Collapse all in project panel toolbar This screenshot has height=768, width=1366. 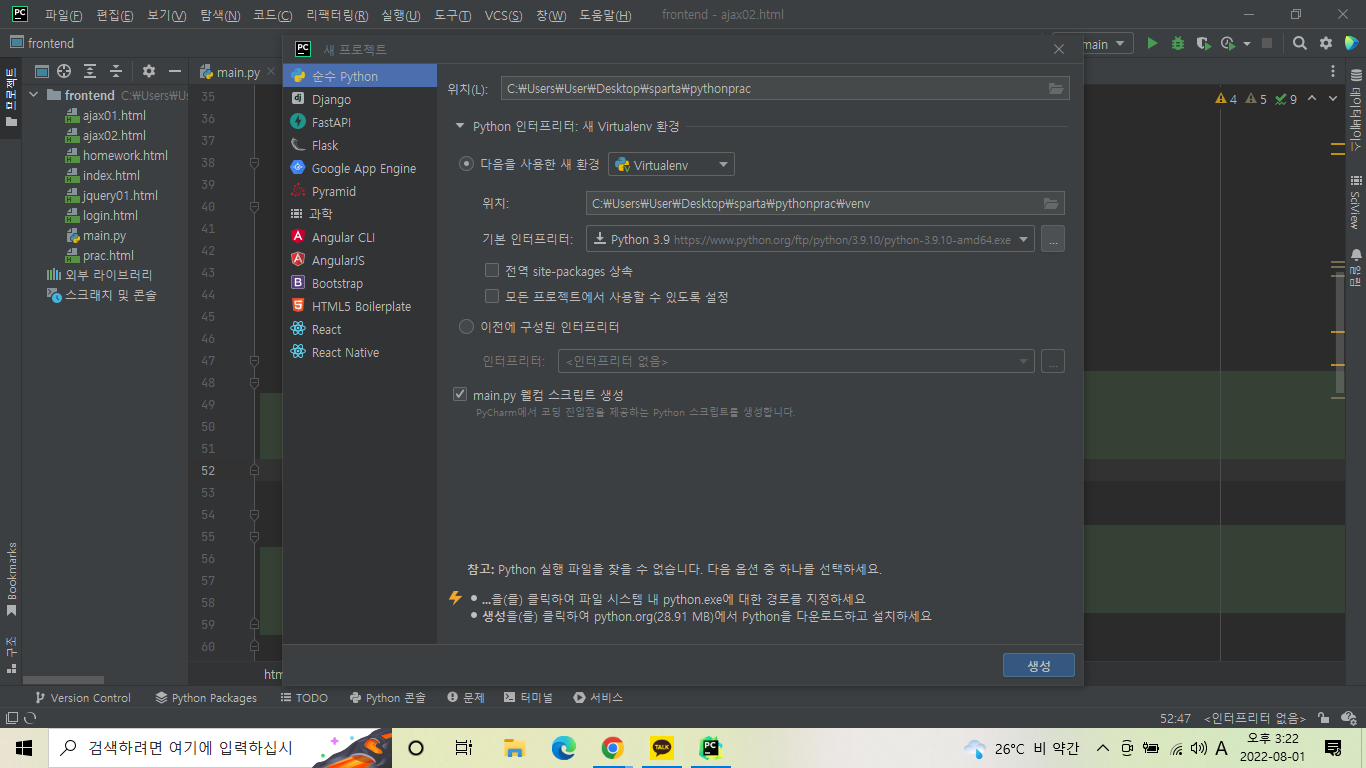tap(116, 71)
